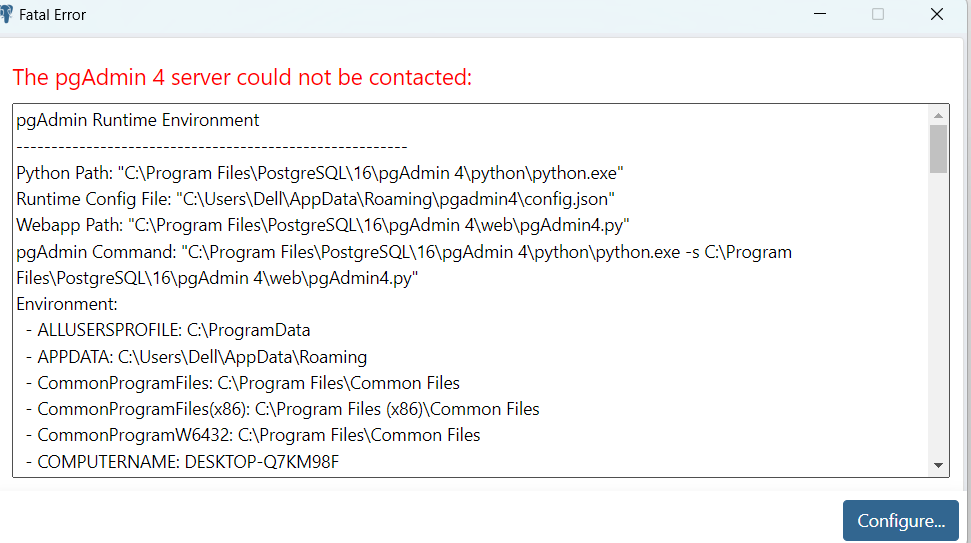Click the pgAdmin Command line text
971x543 pixels.
(x=404, y=252)
